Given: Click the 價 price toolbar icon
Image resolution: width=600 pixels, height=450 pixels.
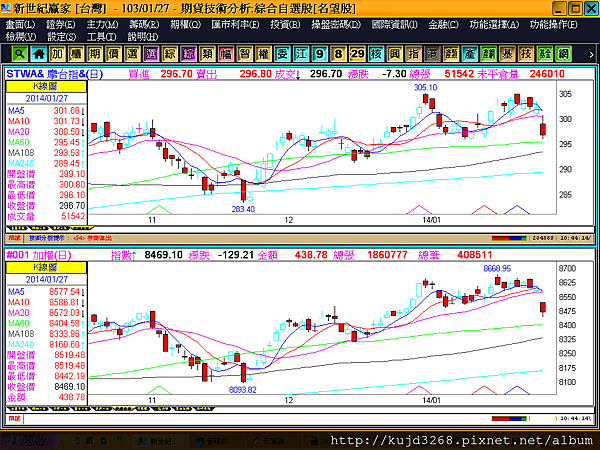Looking at the screenshot, I should 113,54.
